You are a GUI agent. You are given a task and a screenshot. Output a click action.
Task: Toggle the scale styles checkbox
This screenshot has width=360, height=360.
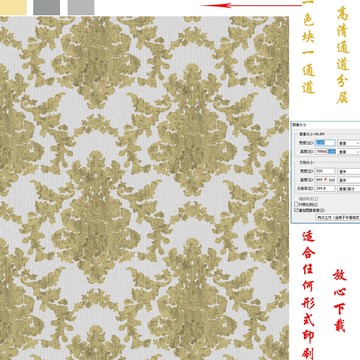[x=296, y=199]
